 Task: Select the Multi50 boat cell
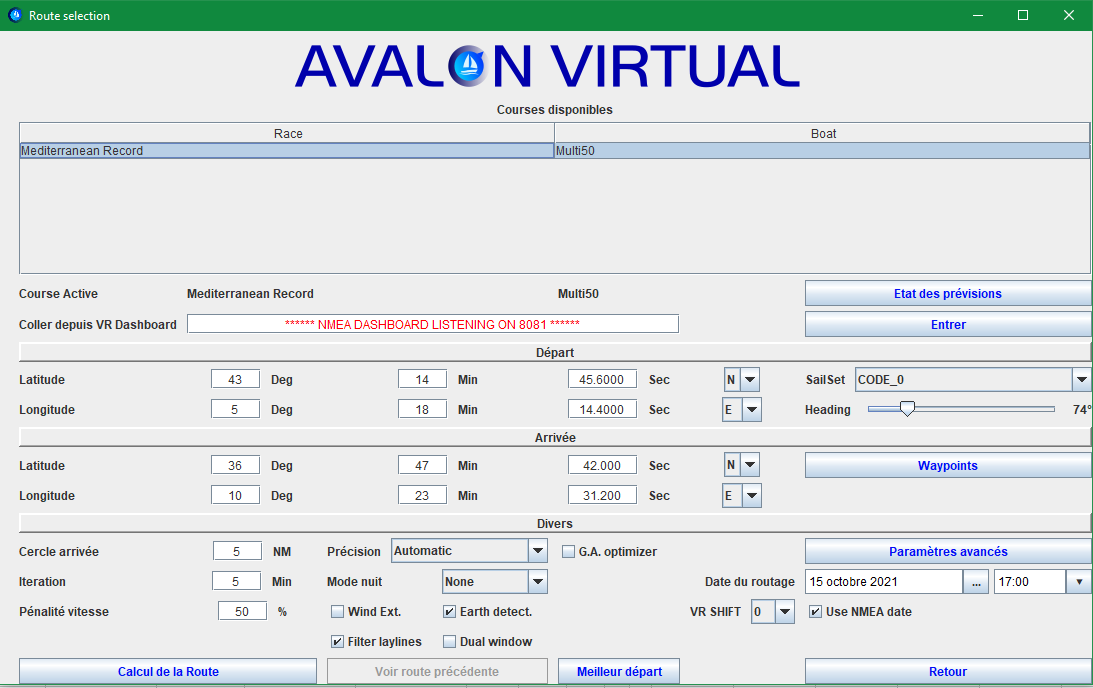click(x=823, y=151)
